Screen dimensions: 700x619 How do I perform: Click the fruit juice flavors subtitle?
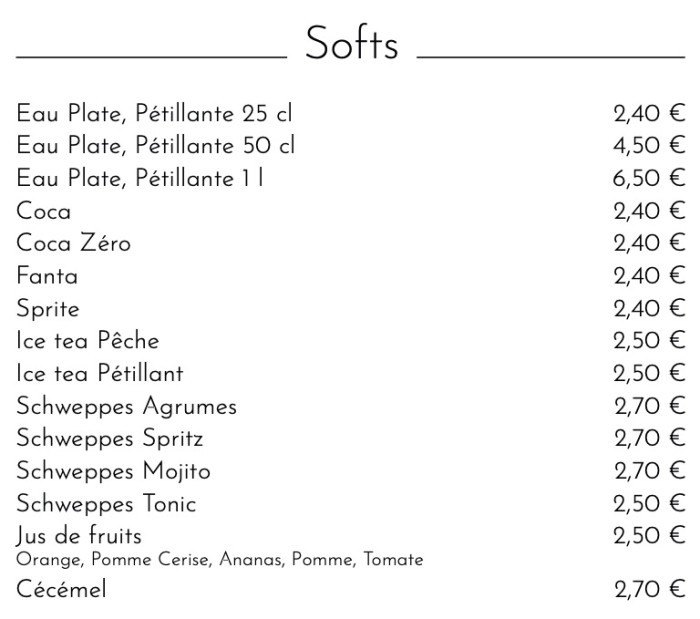click(x=220, y=560)
